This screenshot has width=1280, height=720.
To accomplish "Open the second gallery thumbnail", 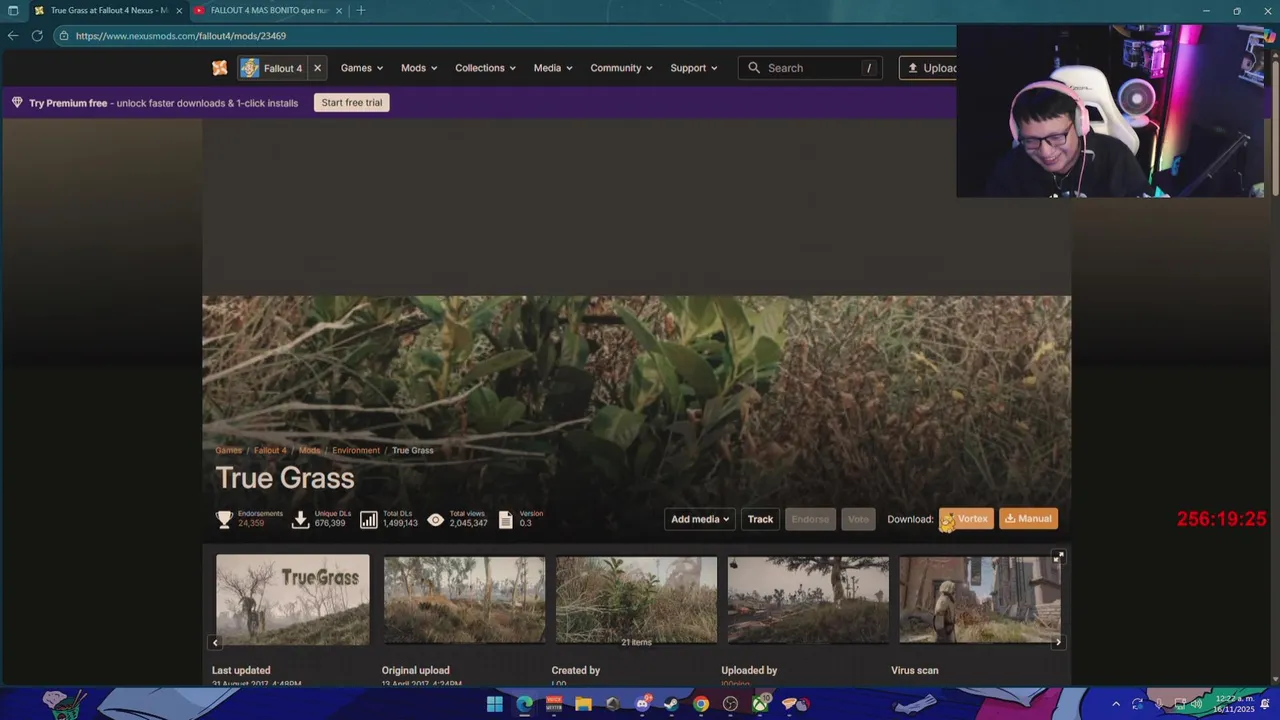I will [x=464, y=599].
